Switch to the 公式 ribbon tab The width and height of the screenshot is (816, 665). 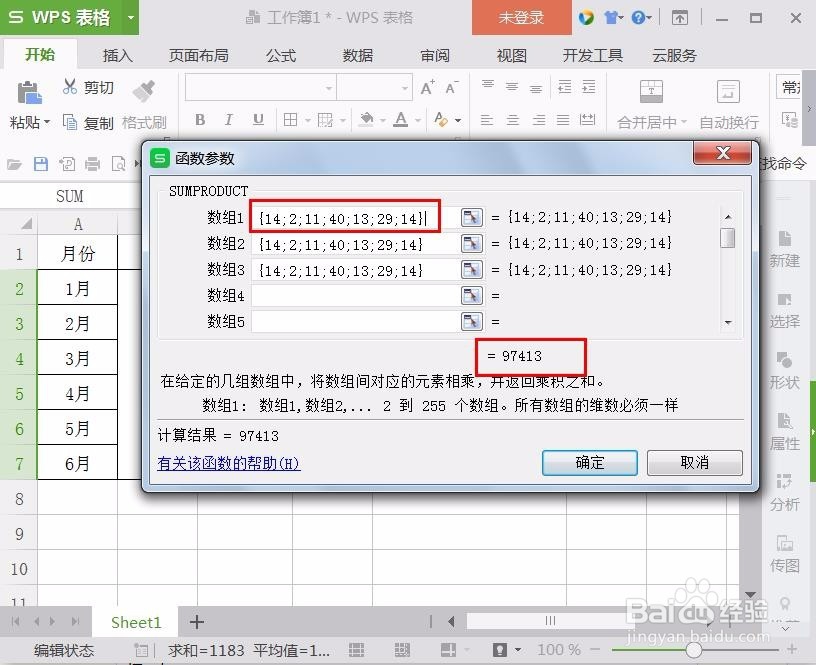[281, 56]
